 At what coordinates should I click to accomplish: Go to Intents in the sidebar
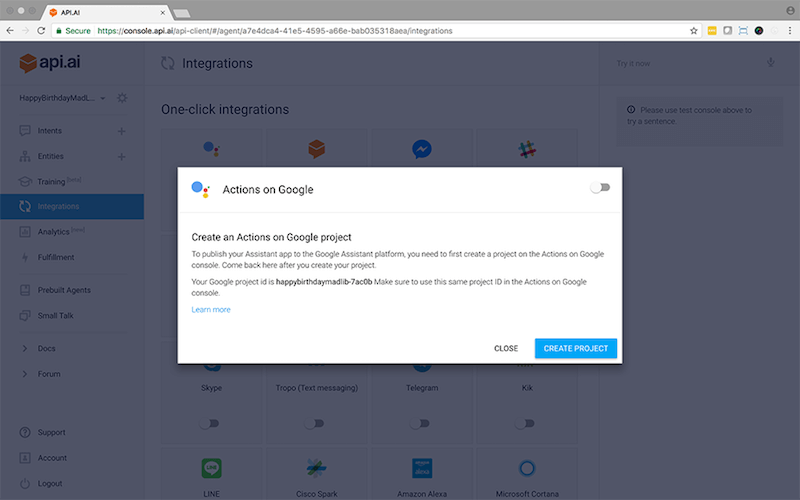tap(49, 131)
